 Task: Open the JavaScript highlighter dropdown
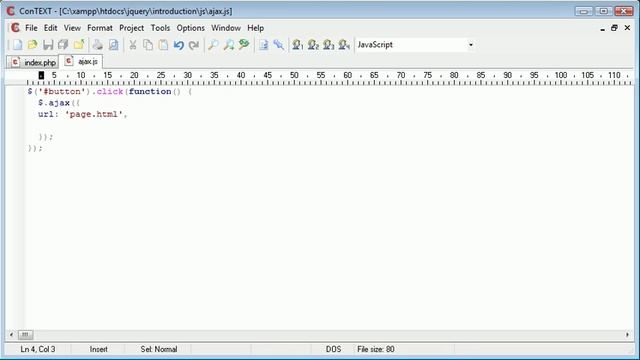[x=471, y=45]
